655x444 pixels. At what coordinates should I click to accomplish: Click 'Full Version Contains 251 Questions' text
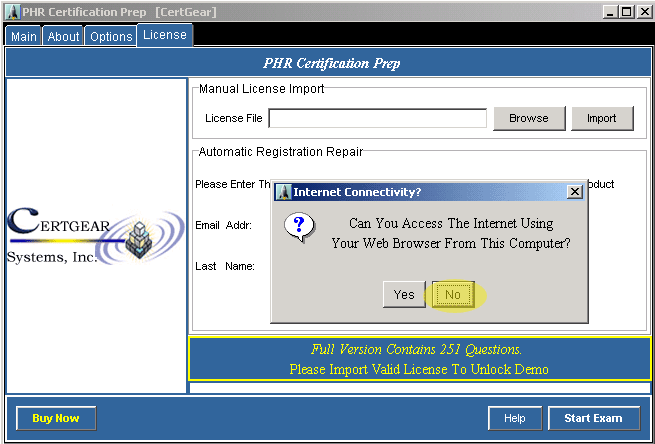[416, 350]
